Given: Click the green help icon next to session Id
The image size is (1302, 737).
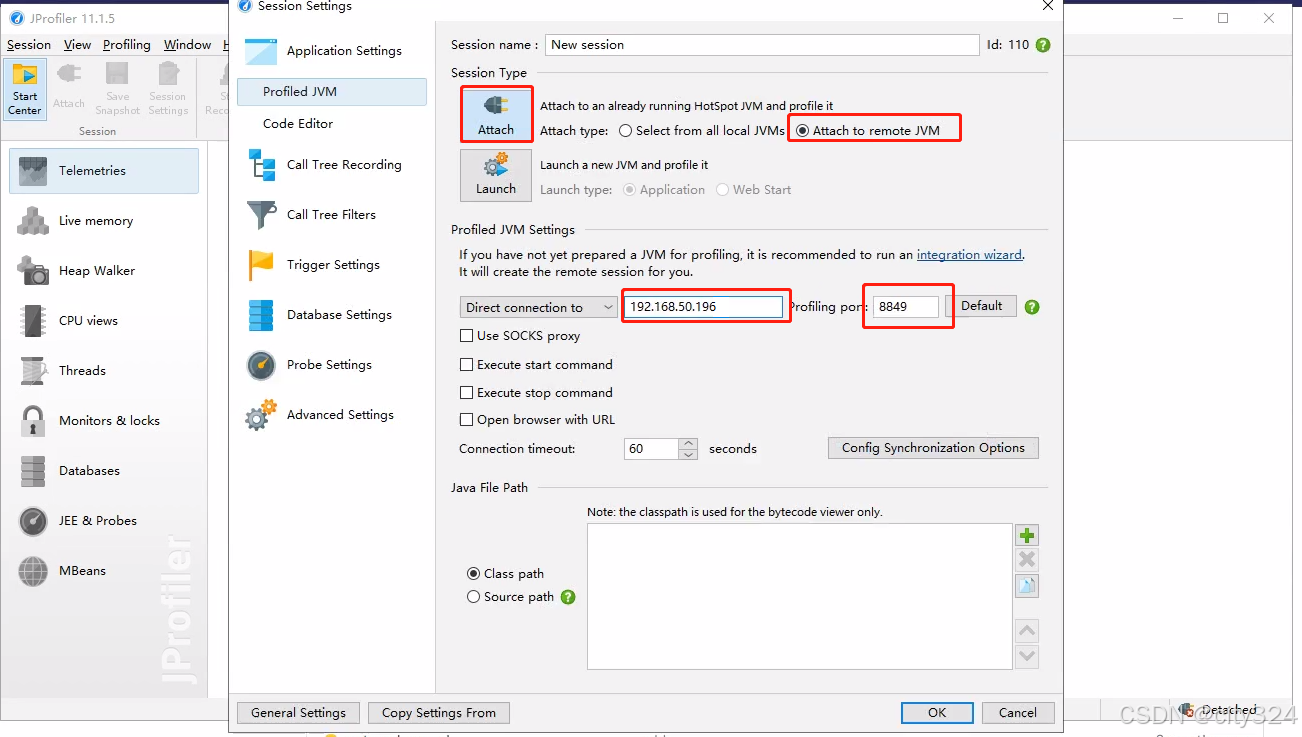Looking at the screenshot, I should [1043, 45].
